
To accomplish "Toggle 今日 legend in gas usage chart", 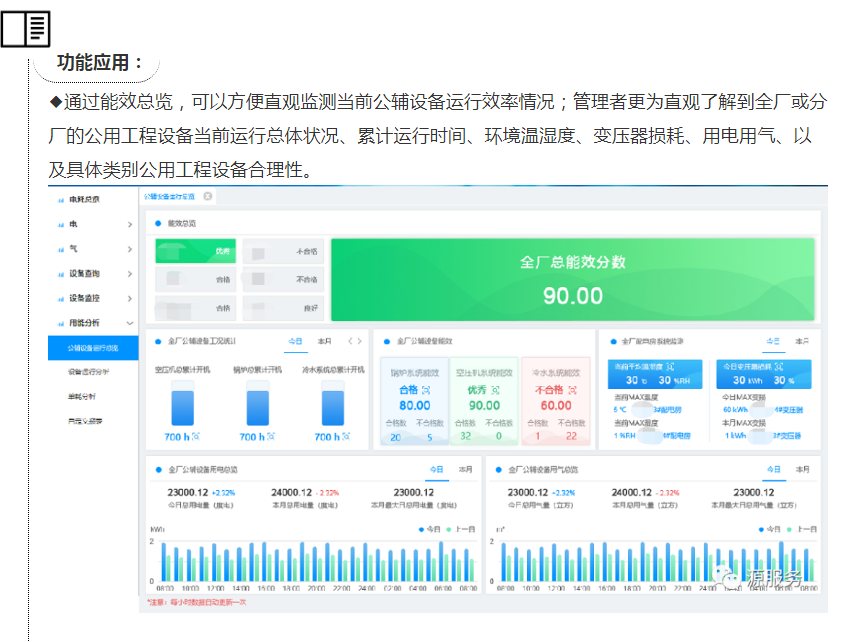I will [768, 529].
